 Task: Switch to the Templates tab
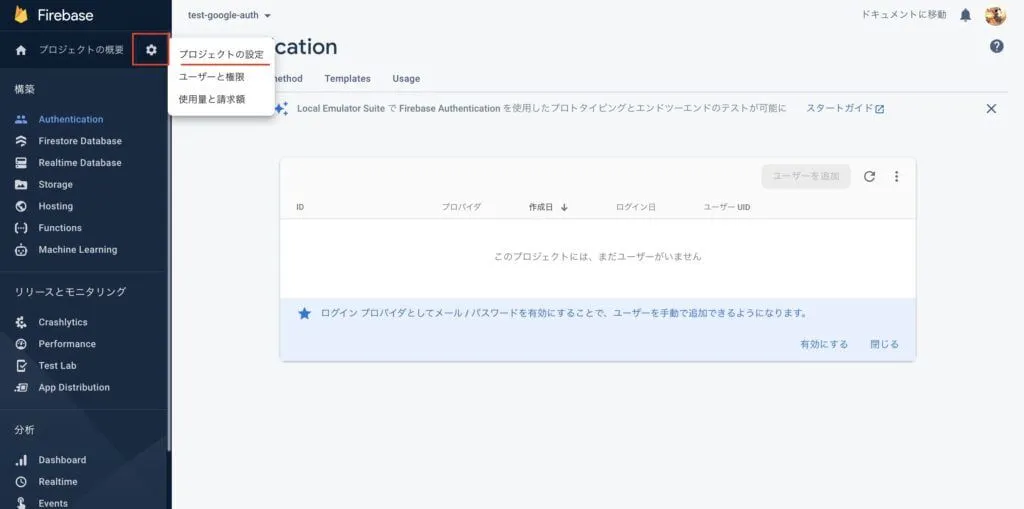[347, 78]
